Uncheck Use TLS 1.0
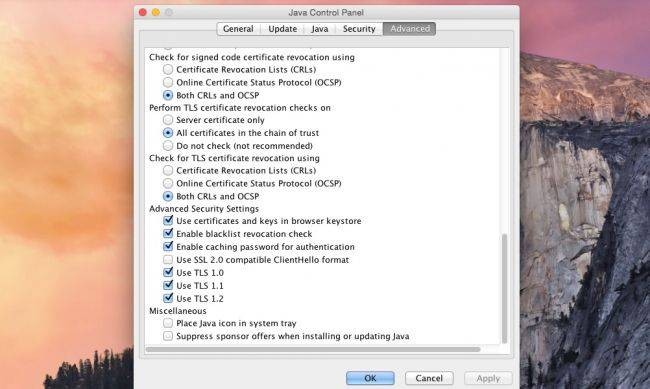650x389 pixels. click(168, 272)
